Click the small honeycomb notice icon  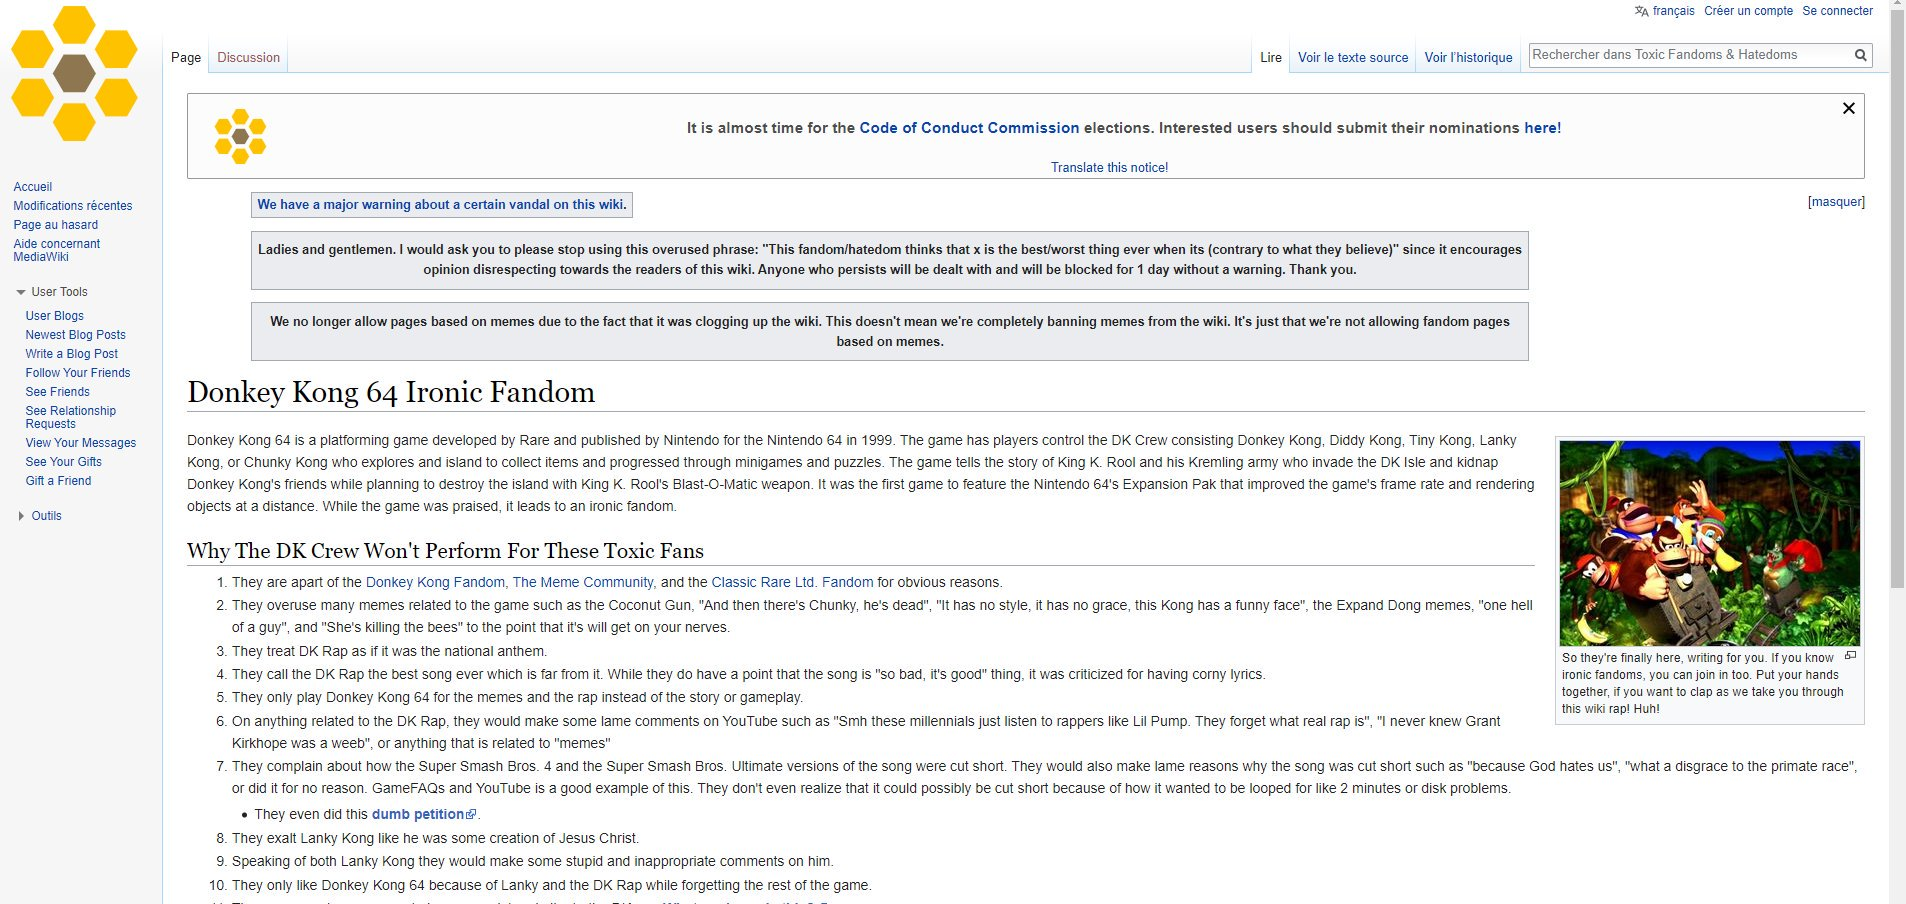pos(240,136)
